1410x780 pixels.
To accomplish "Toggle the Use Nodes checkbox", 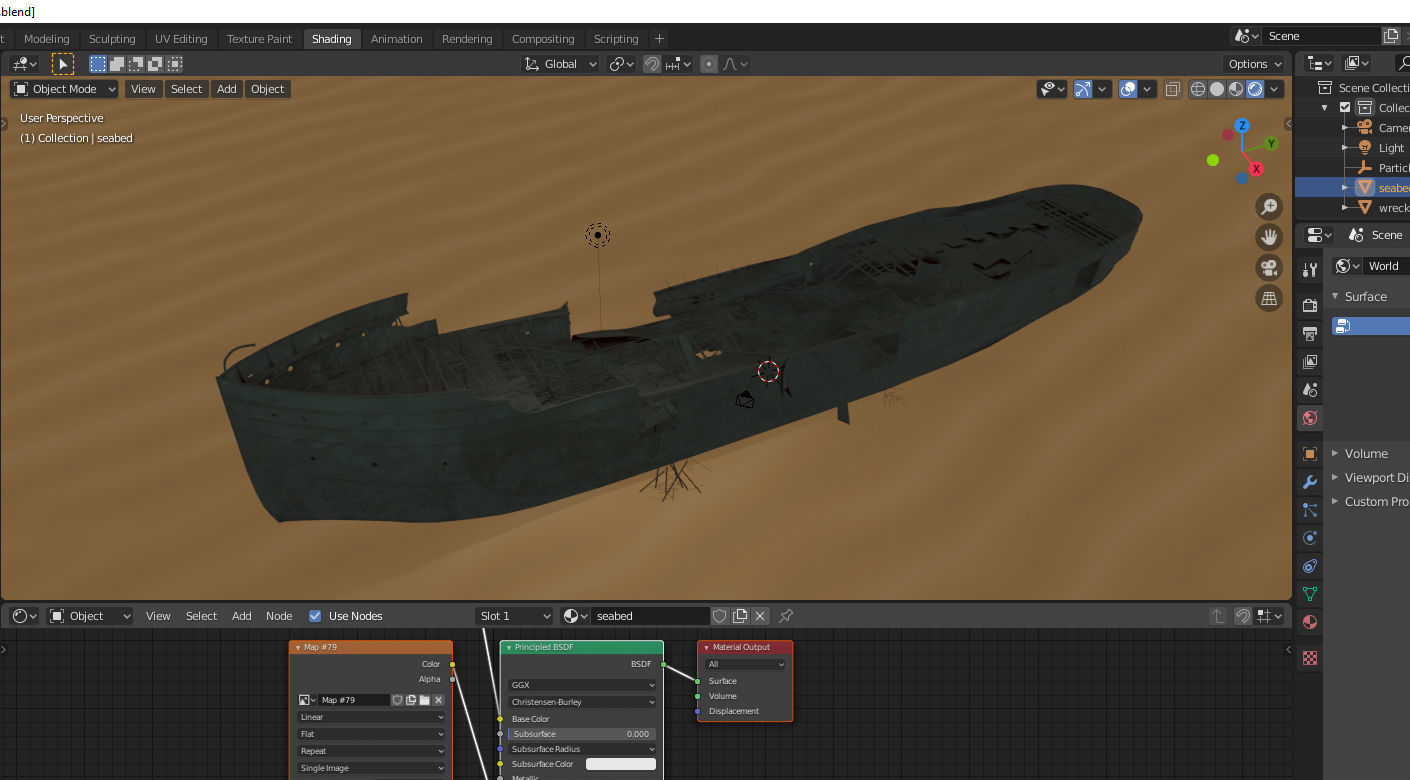I will point(315,616).
